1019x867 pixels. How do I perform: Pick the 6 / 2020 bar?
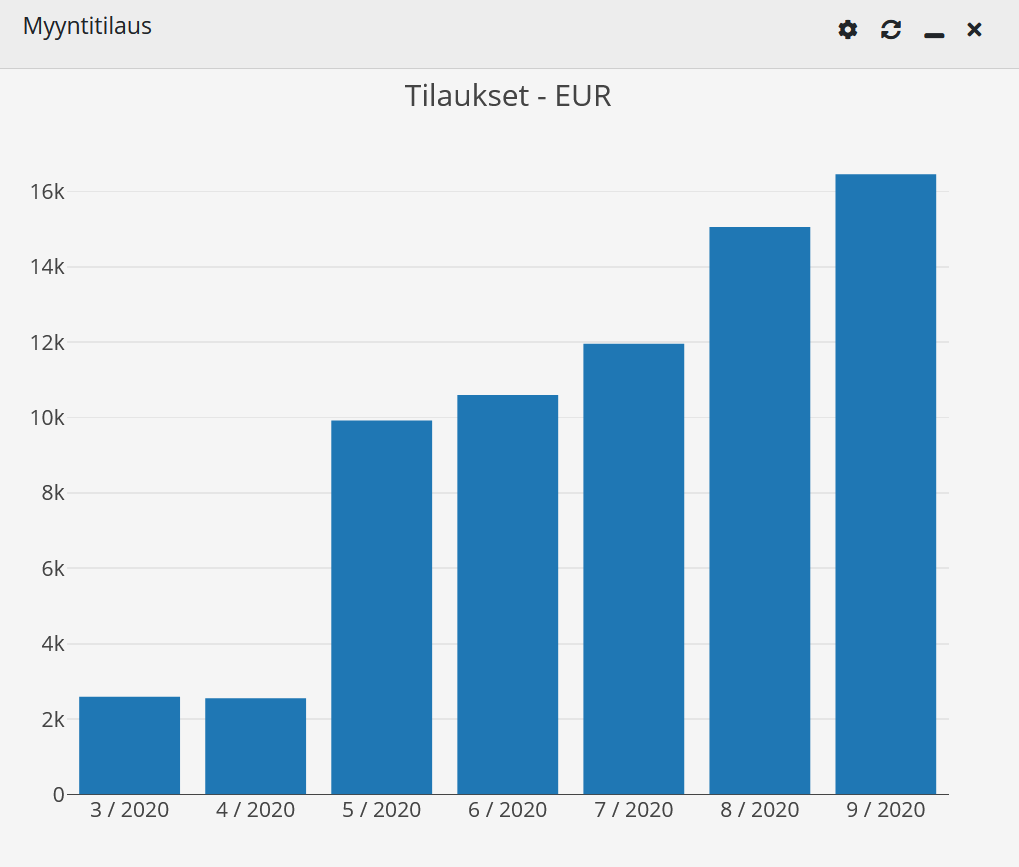coord(507,594)
